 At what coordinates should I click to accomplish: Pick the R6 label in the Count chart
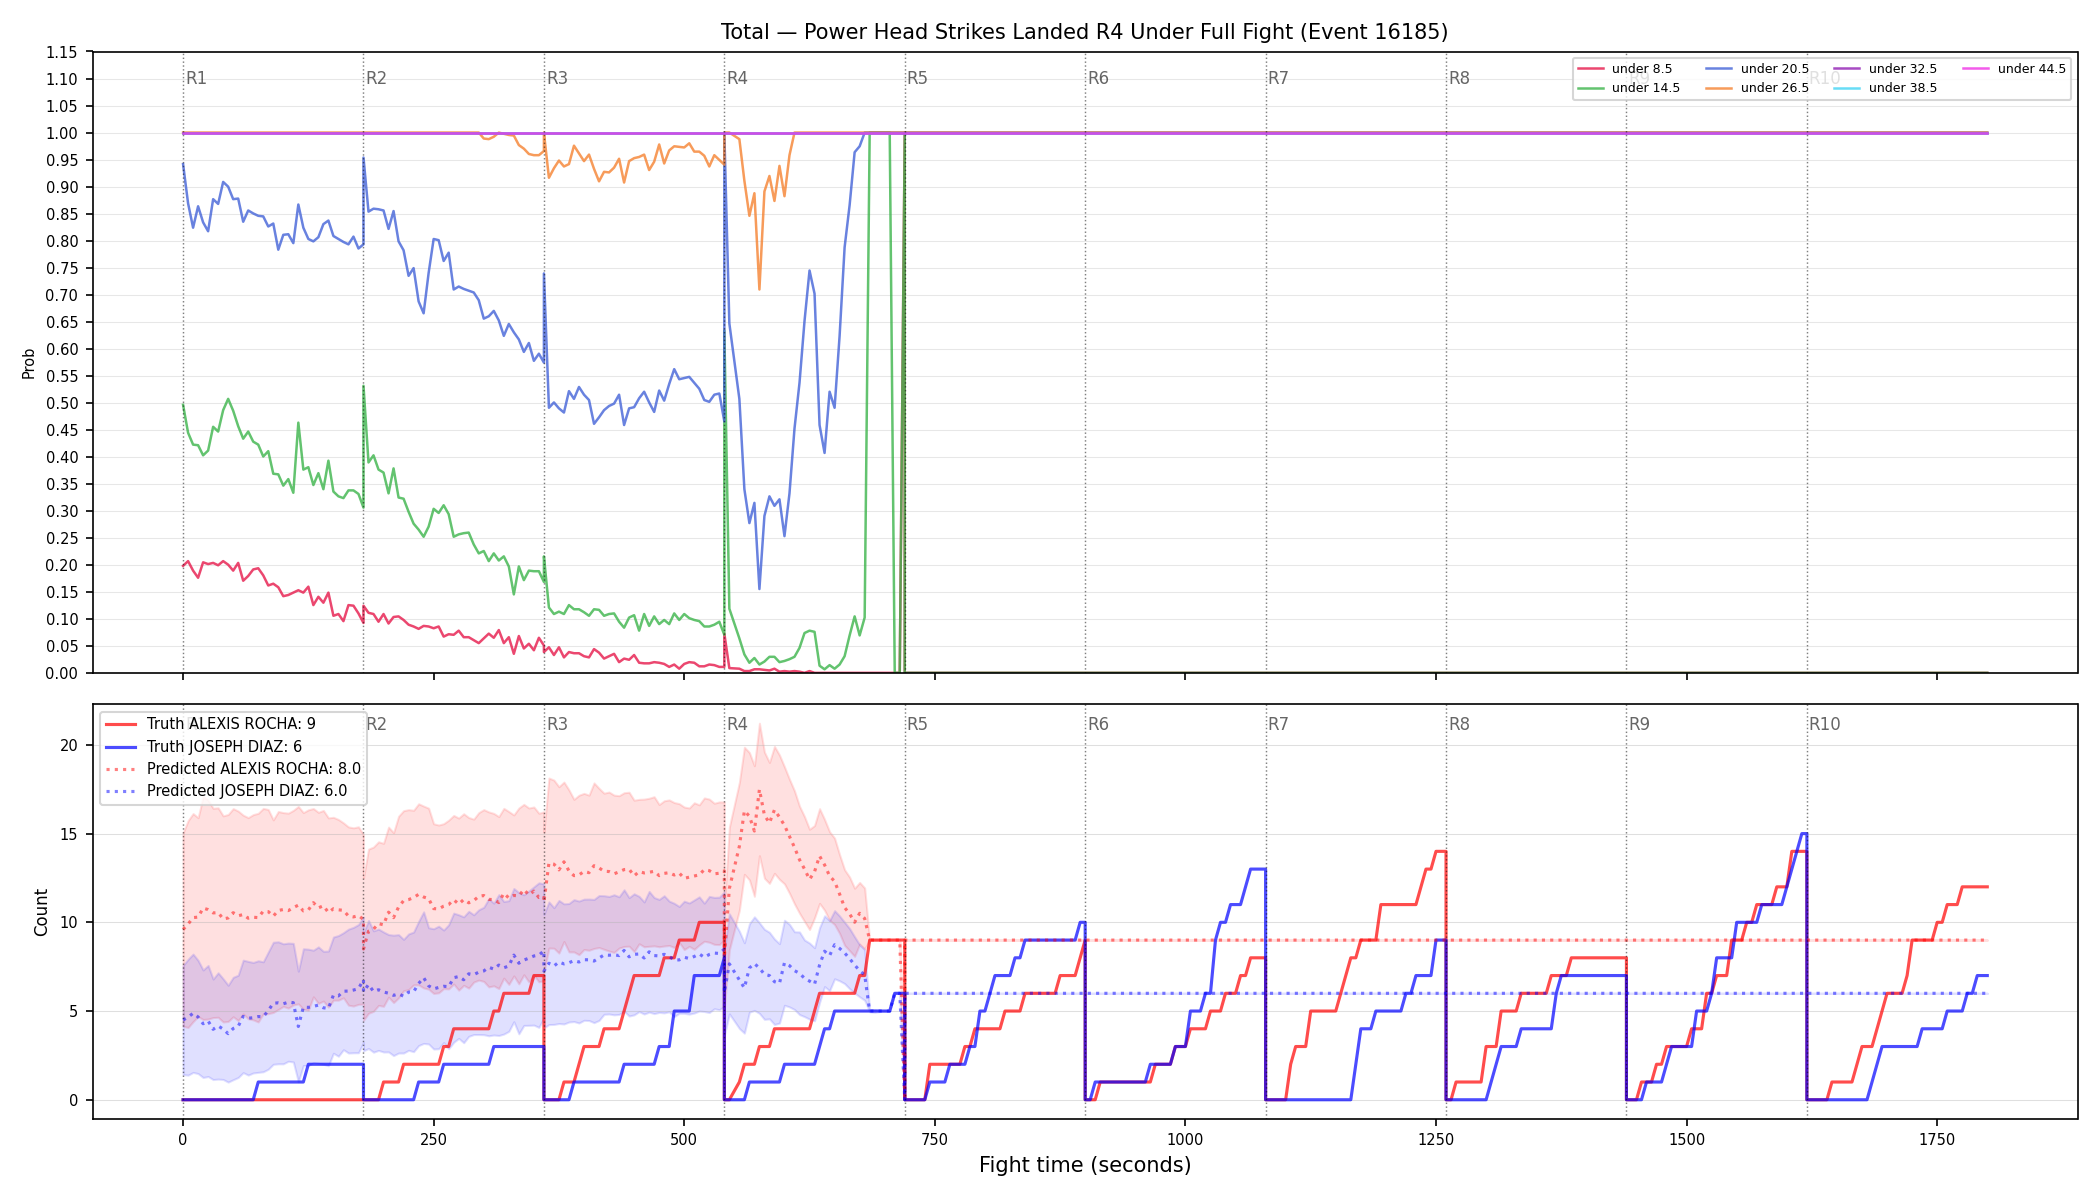pos(1098,724)
